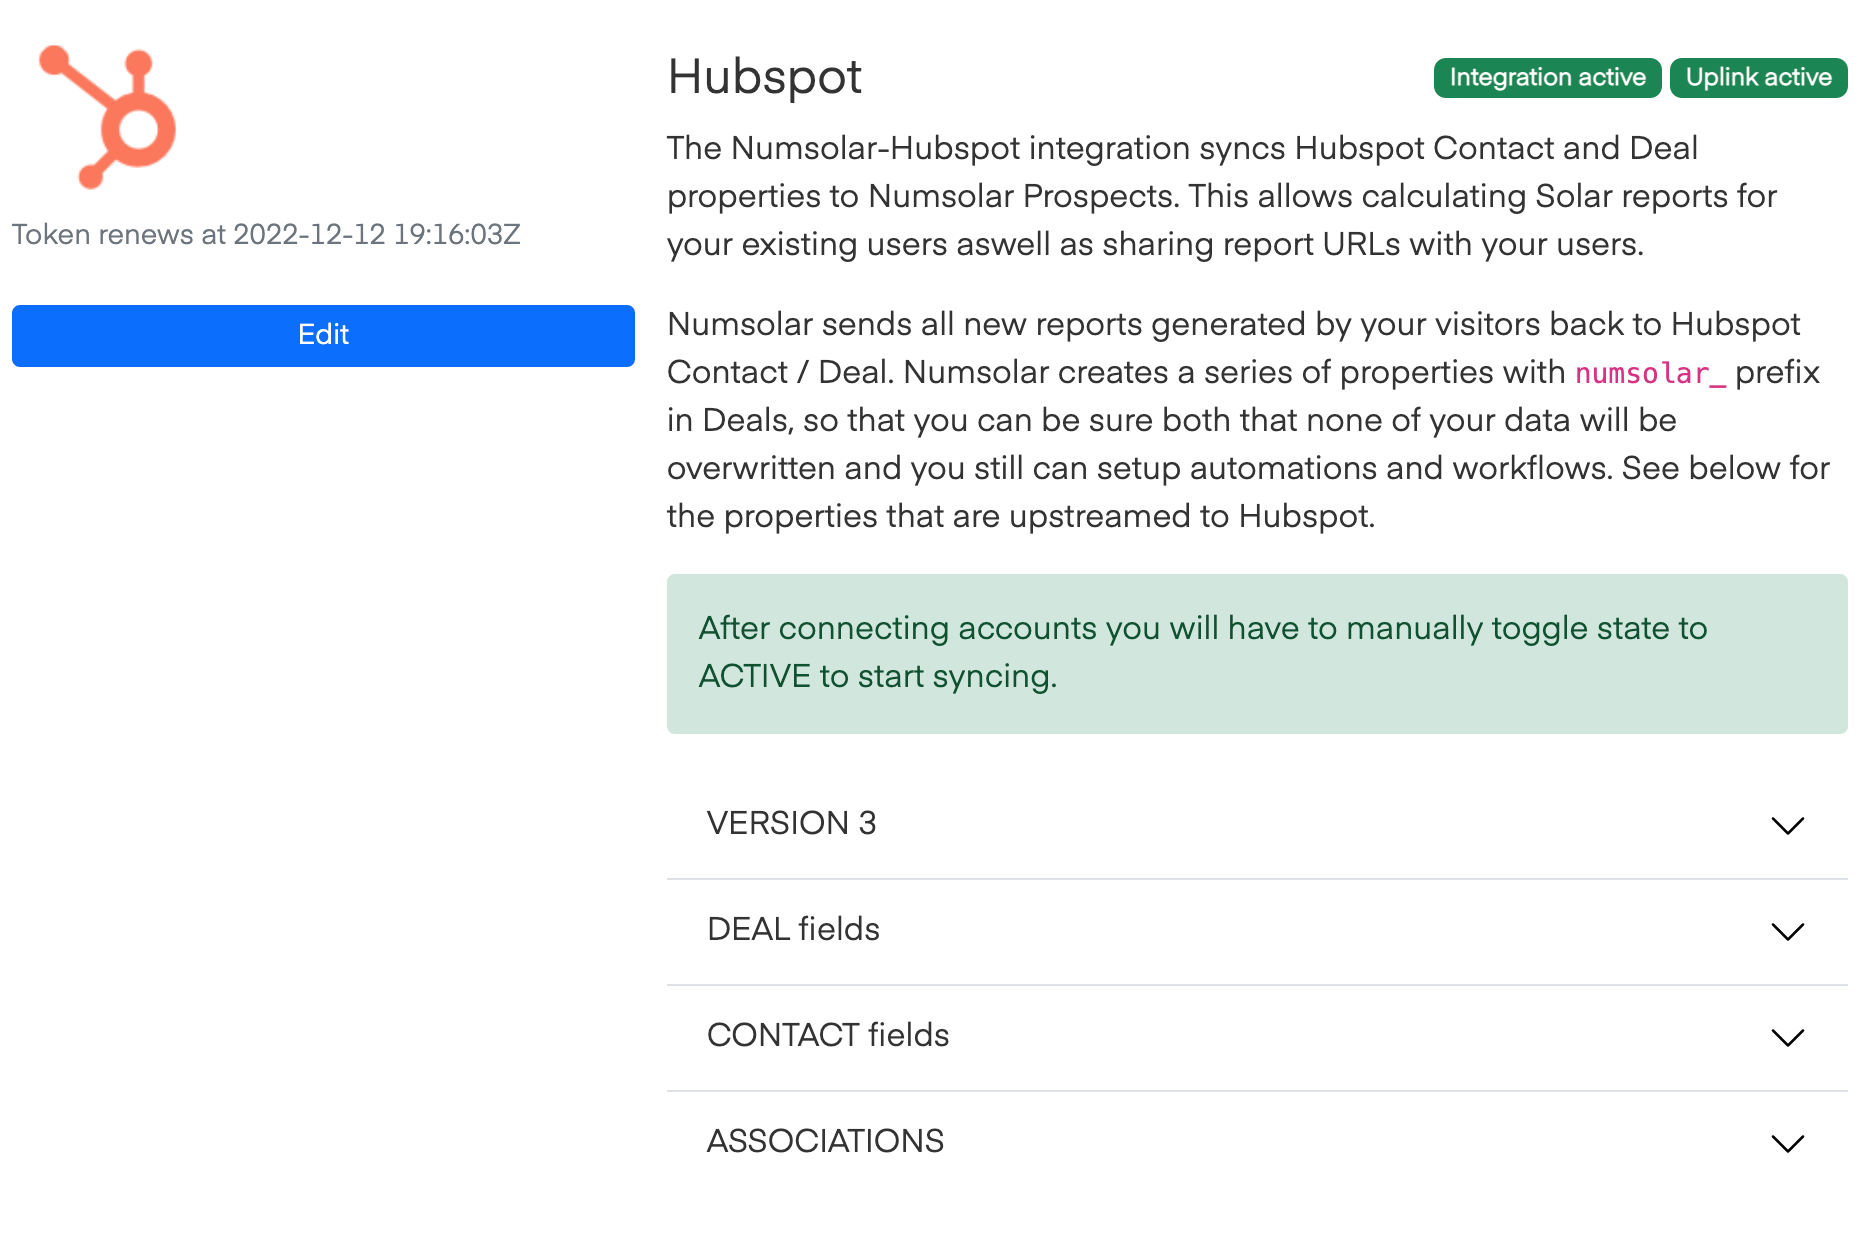Click the chevron next to ASSOCIATIONS
The image size is (1866, 1248).
pyautogui.click(x=1788, y=1143)
